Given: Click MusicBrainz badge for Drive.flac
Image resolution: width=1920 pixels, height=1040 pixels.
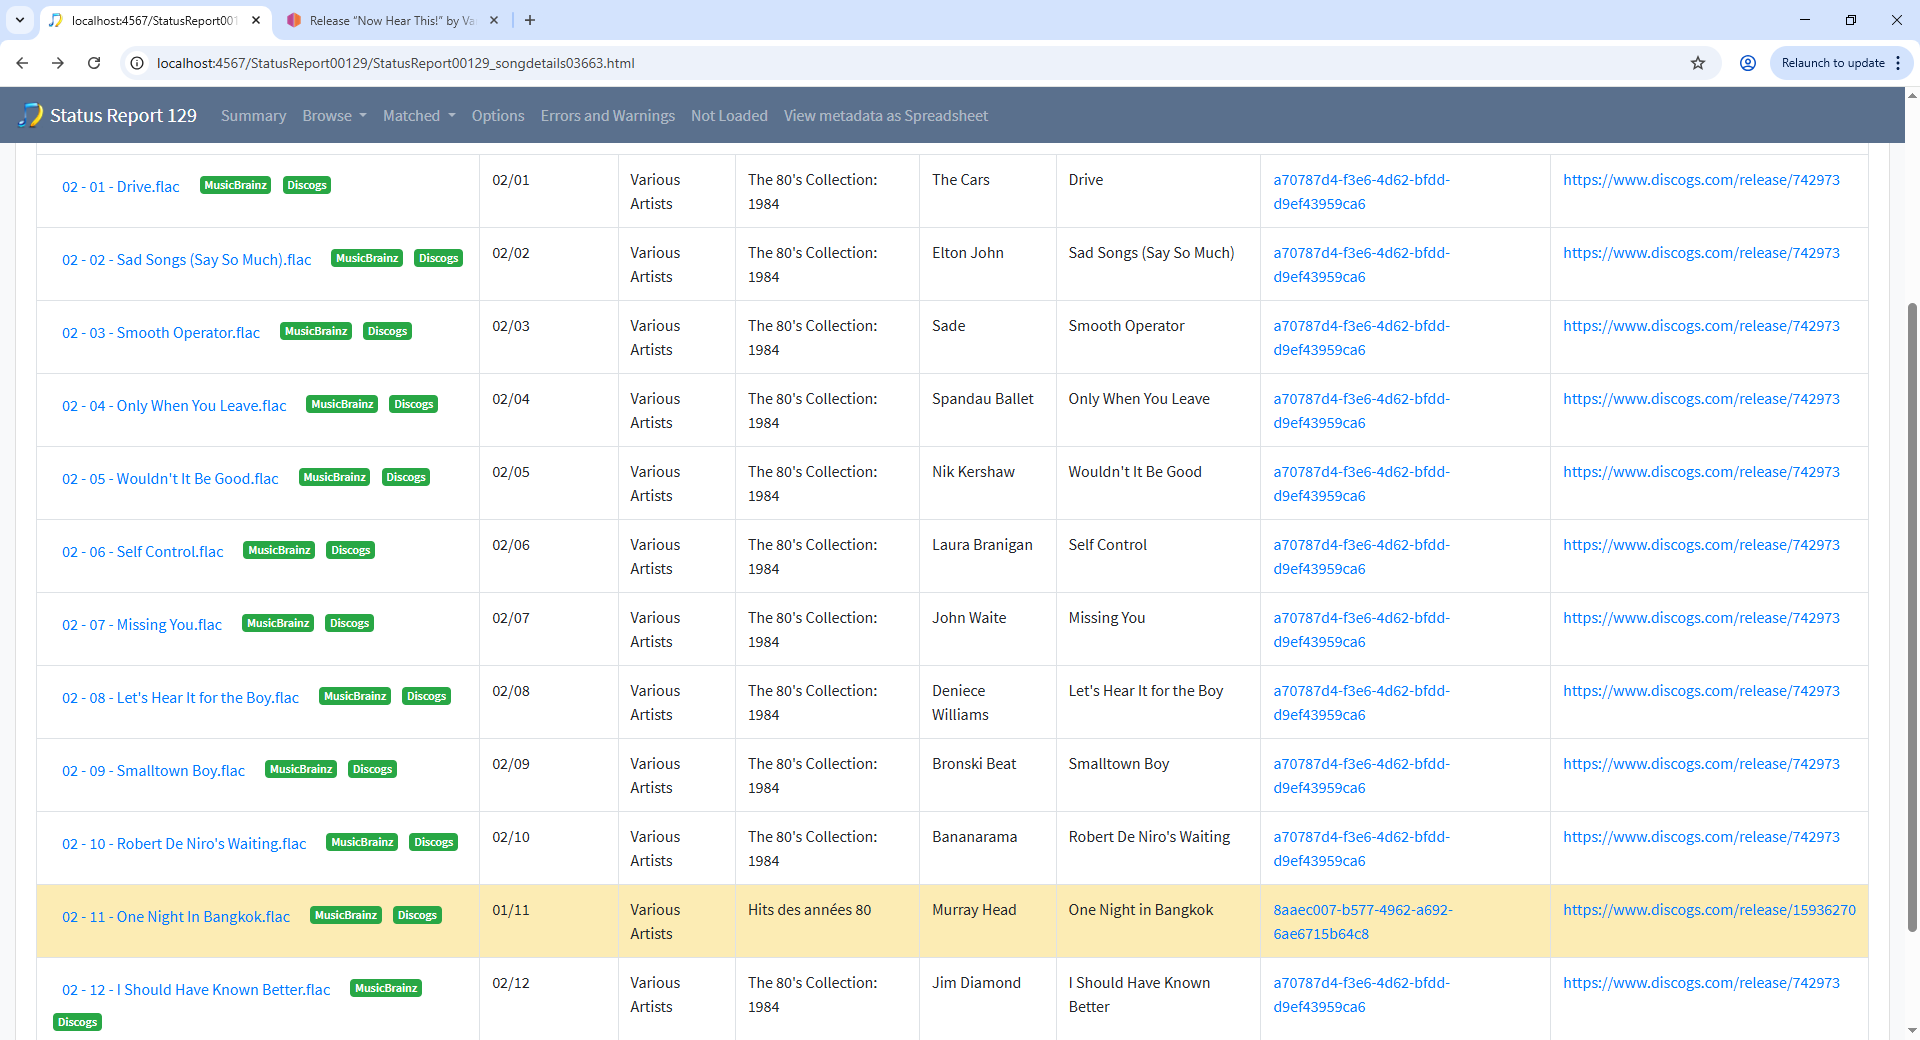Looking at the screenshot, I should click(236, 185).
